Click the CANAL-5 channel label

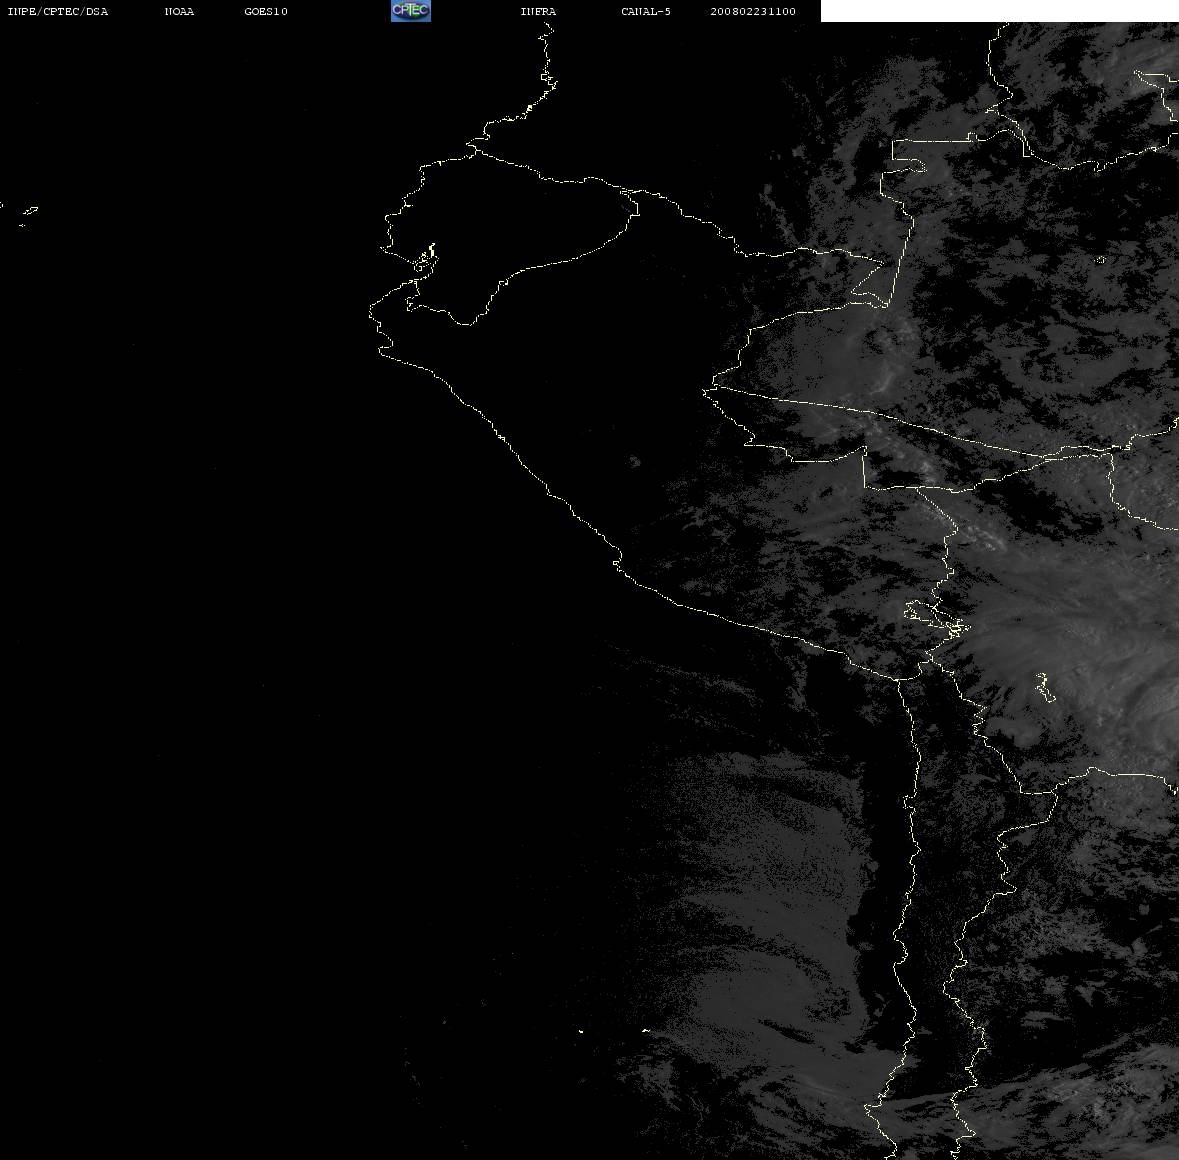[x=646, y=11]
